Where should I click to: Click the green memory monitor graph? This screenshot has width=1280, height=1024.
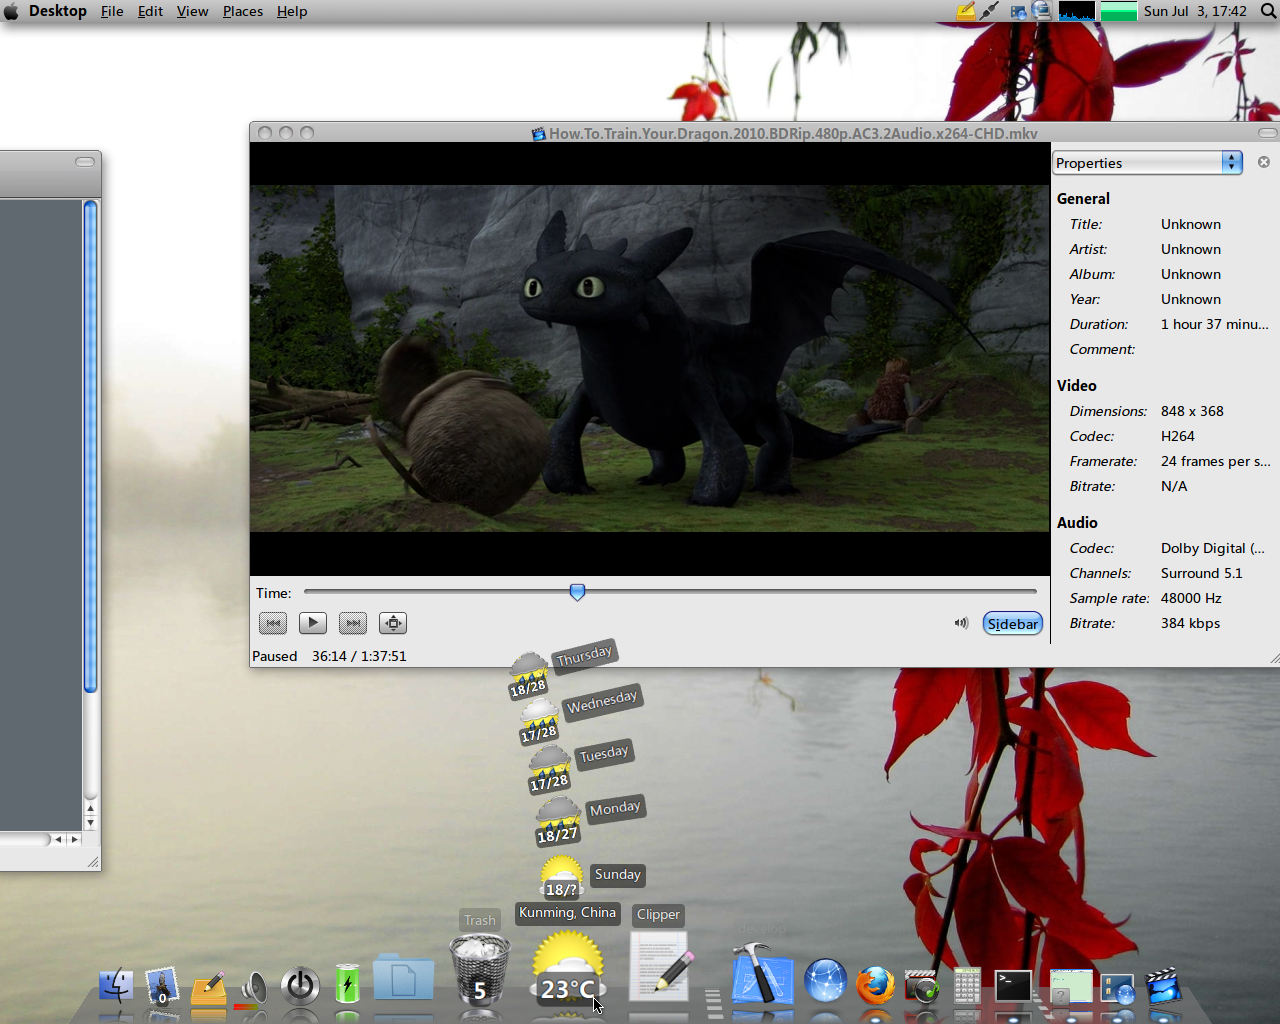click(1119, 11)
